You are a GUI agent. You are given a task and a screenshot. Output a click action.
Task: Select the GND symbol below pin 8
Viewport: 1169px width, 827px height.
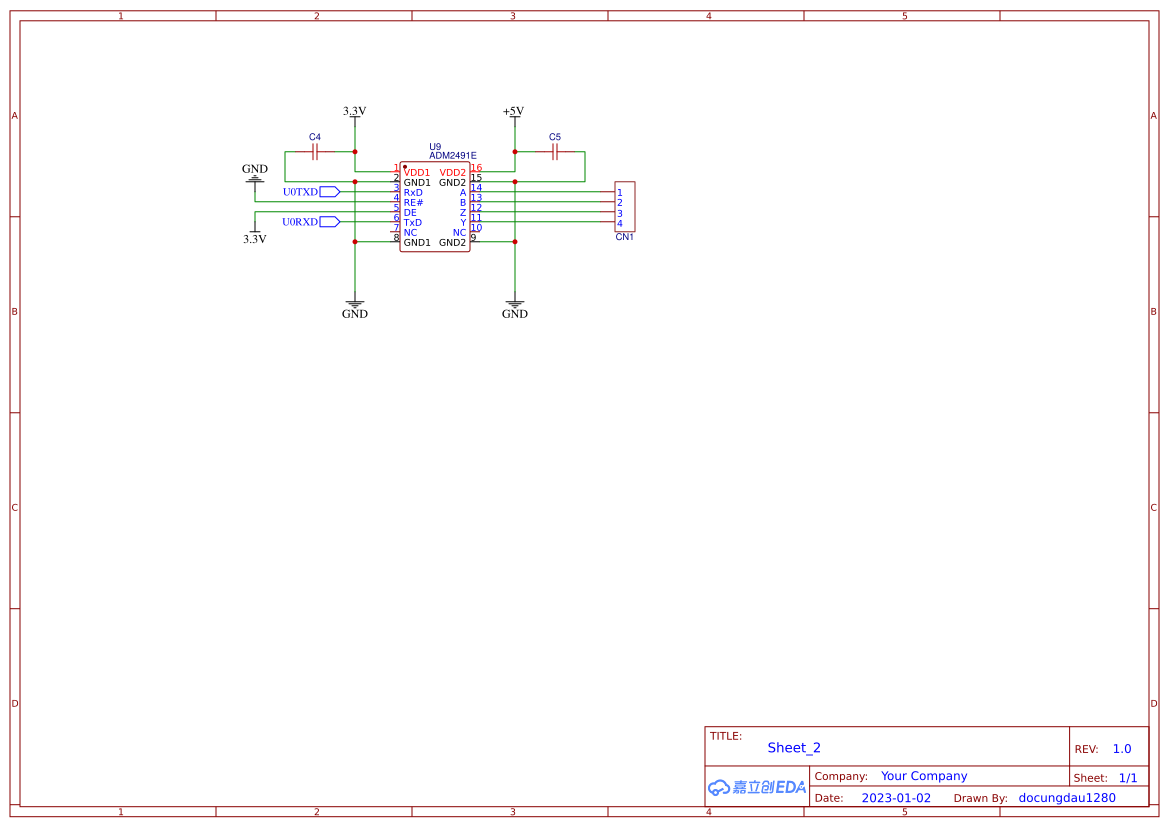coord(354,302)
